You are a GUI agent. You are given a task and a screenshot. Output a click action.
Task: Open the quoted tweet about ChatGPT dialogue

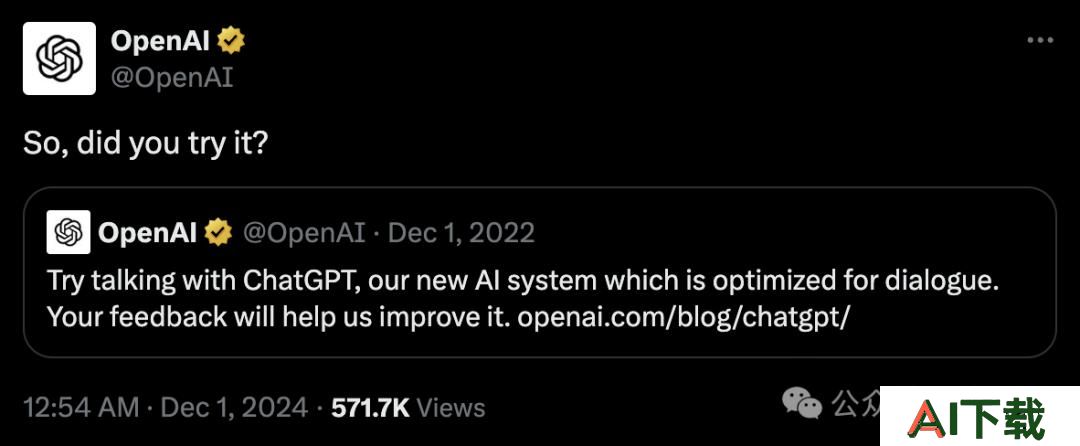tap(539, 272)
